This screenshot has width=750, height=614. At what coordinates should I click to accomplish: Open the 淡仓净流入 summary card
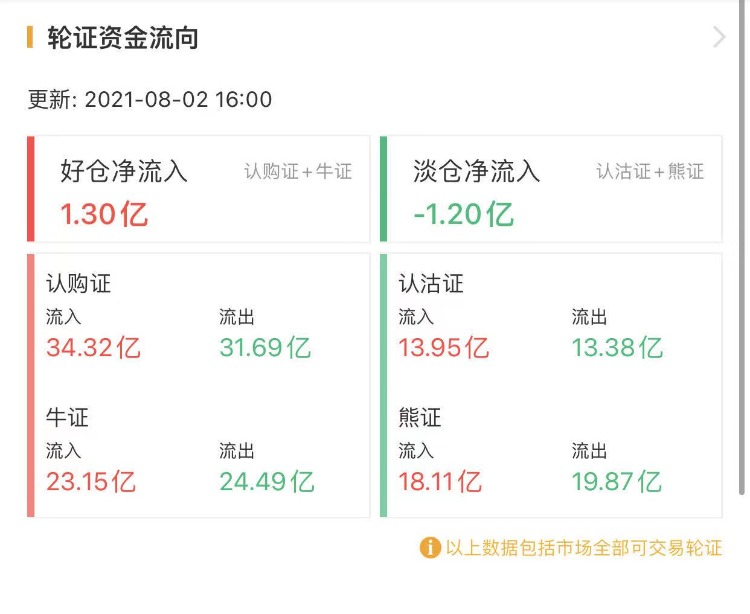[x=552, y=190]
